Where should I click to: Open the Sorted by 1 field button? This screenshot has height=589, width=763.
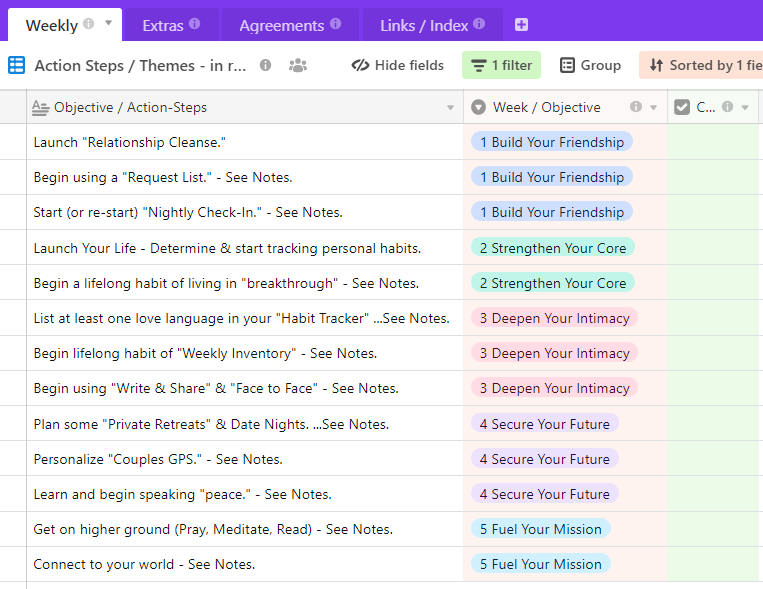click(x=701, y=65)
